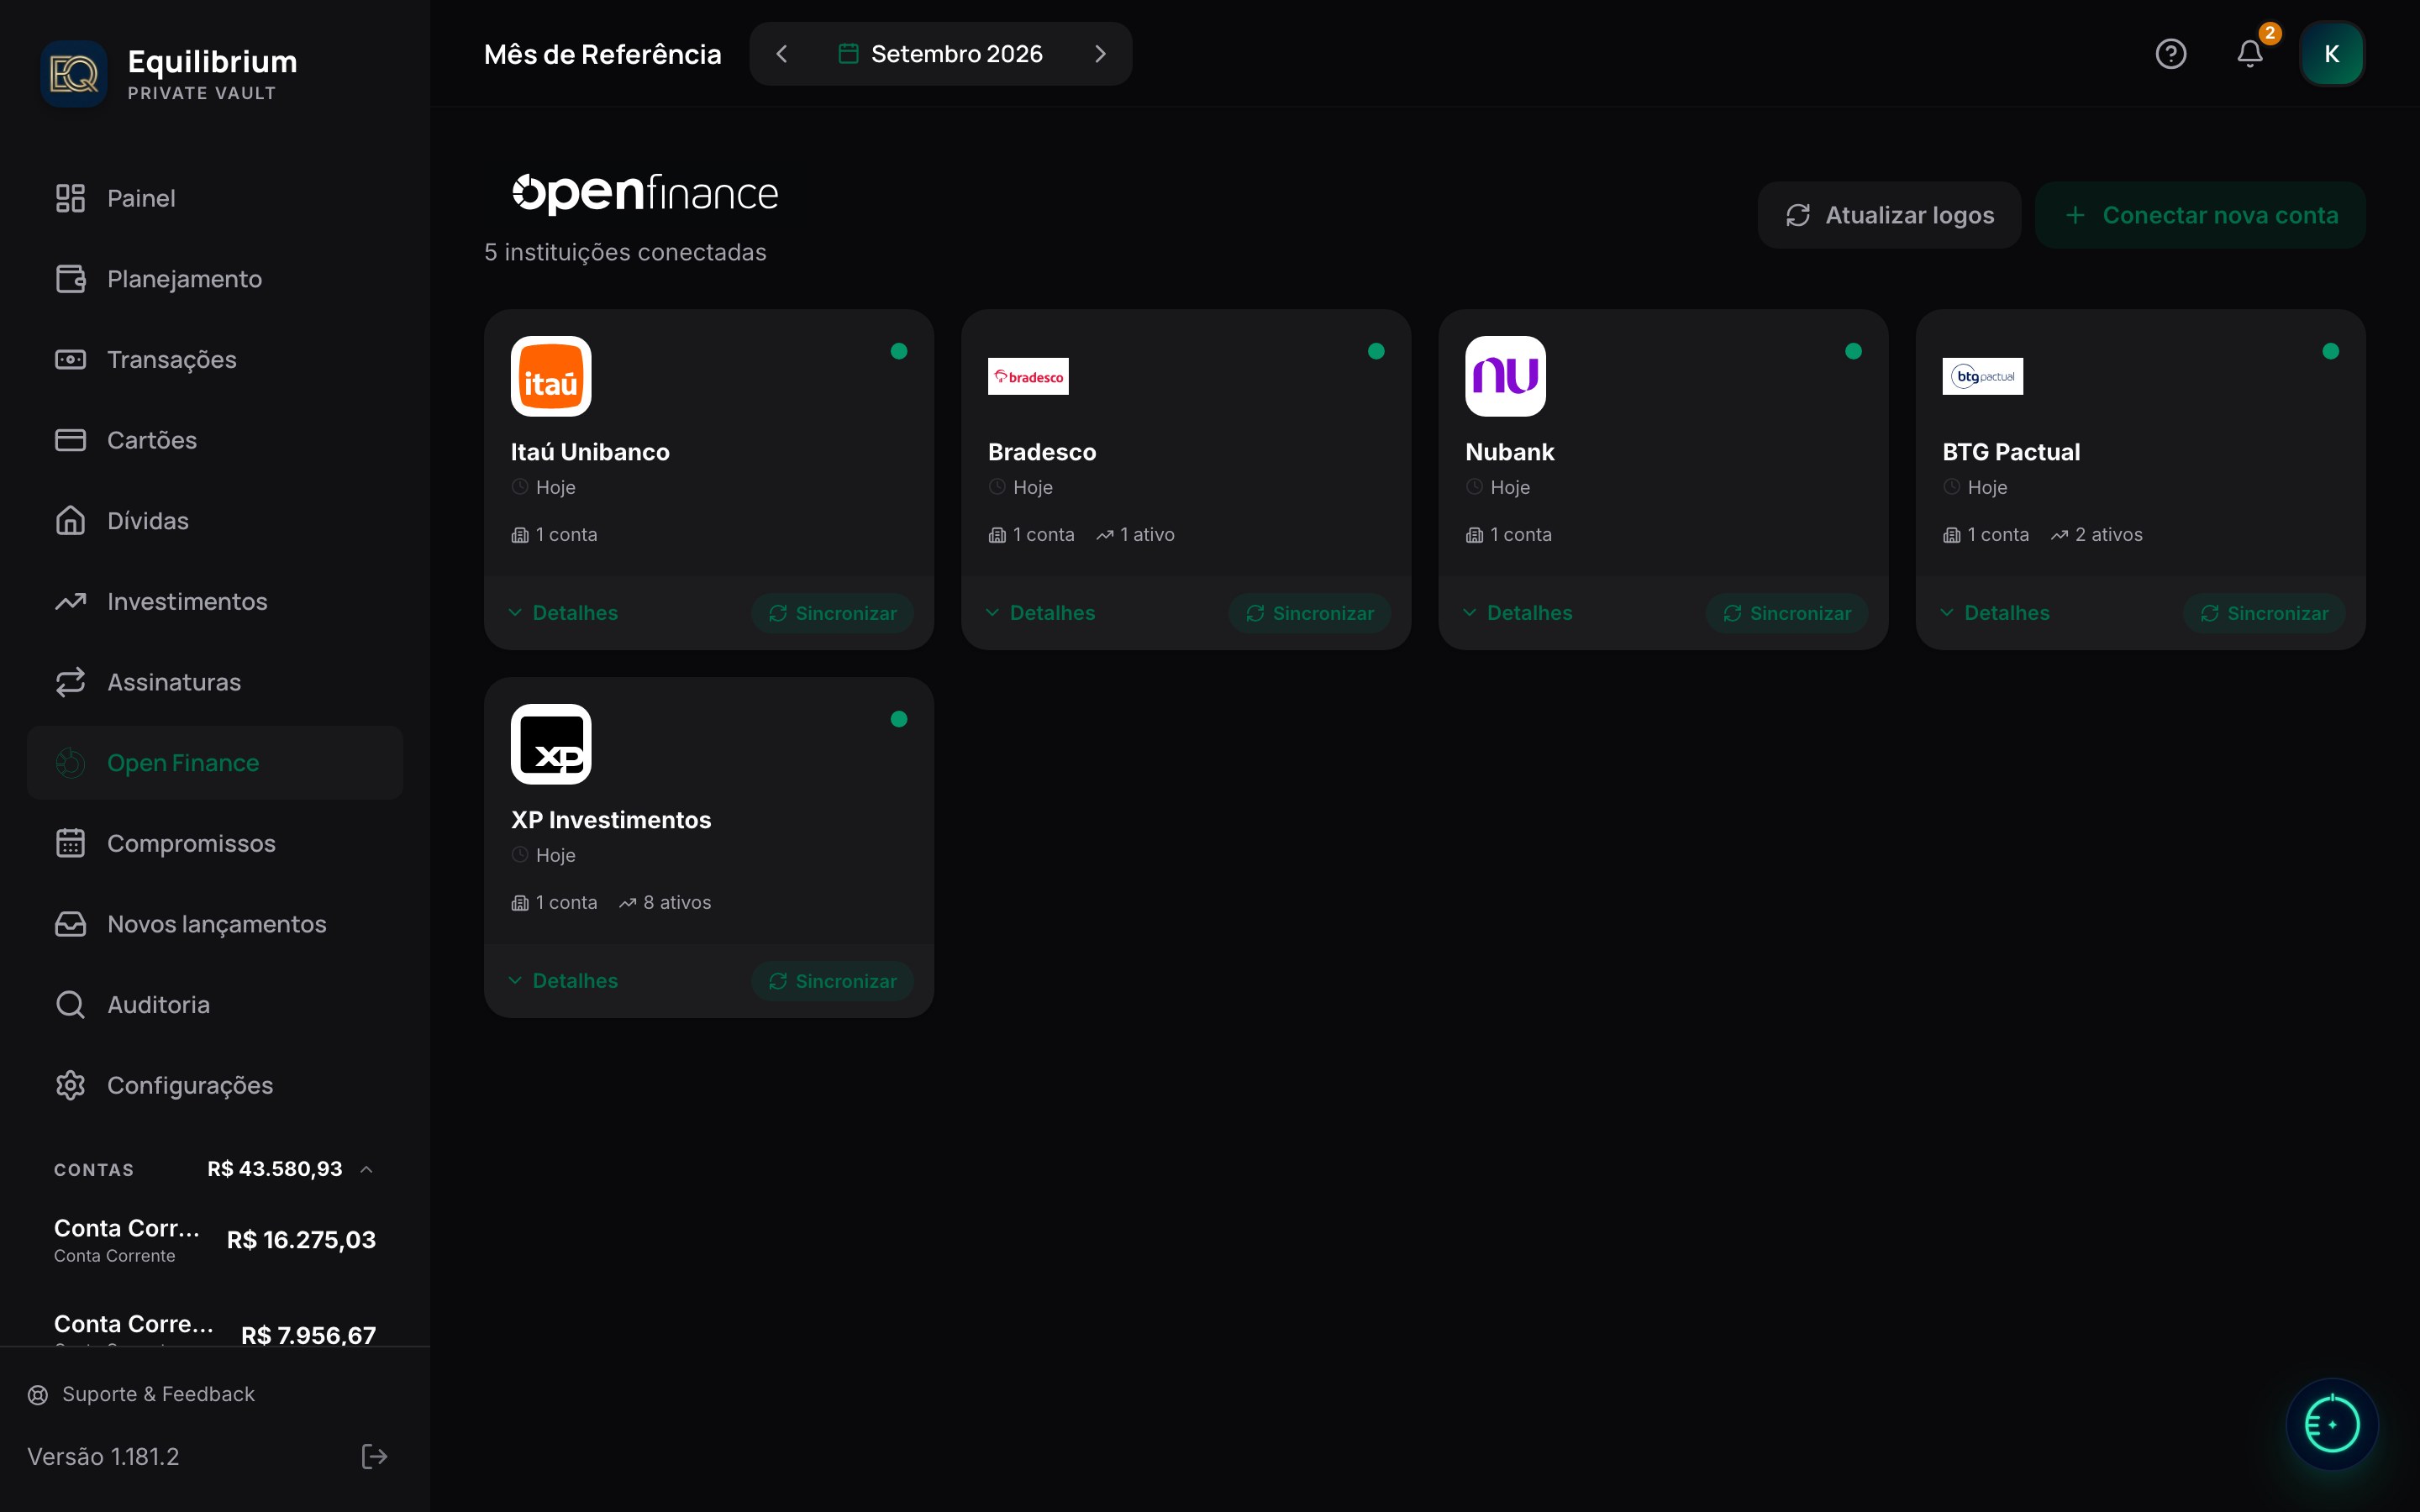Go to Transações page
The image size is (2420, 1512).
[215, 359]
